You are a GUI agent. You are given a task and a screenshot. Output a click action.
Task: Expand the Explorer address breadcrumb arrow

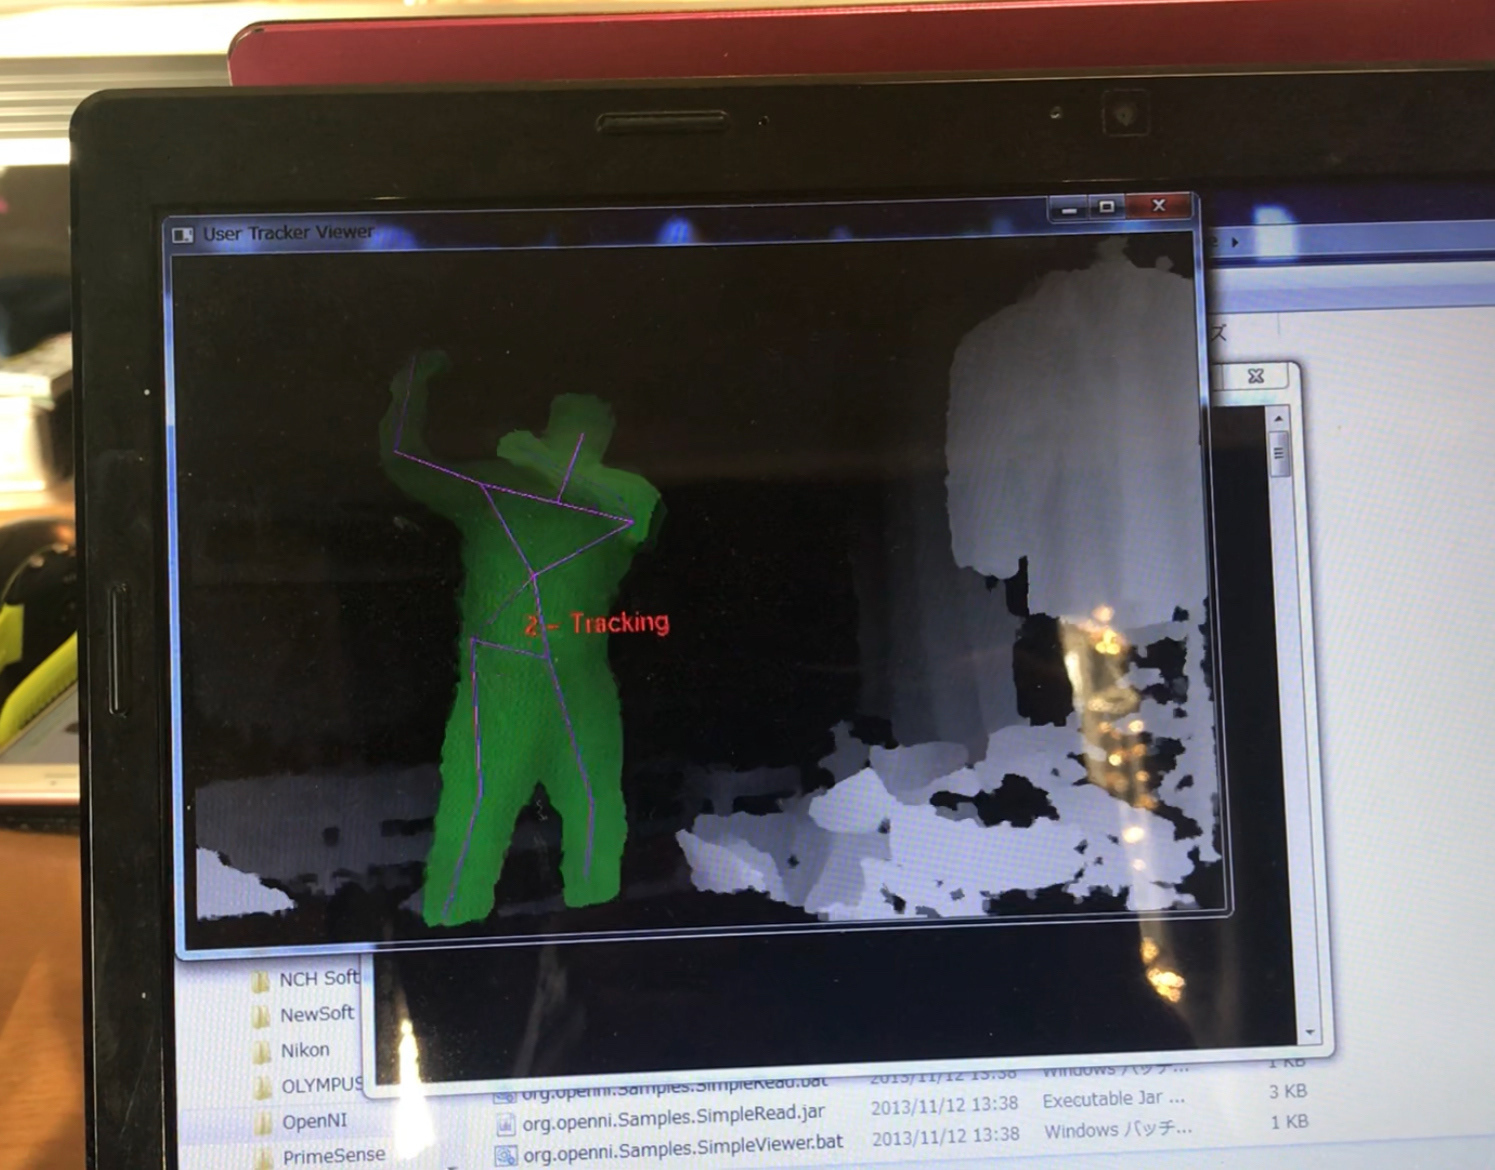(x=1235, y=242)
